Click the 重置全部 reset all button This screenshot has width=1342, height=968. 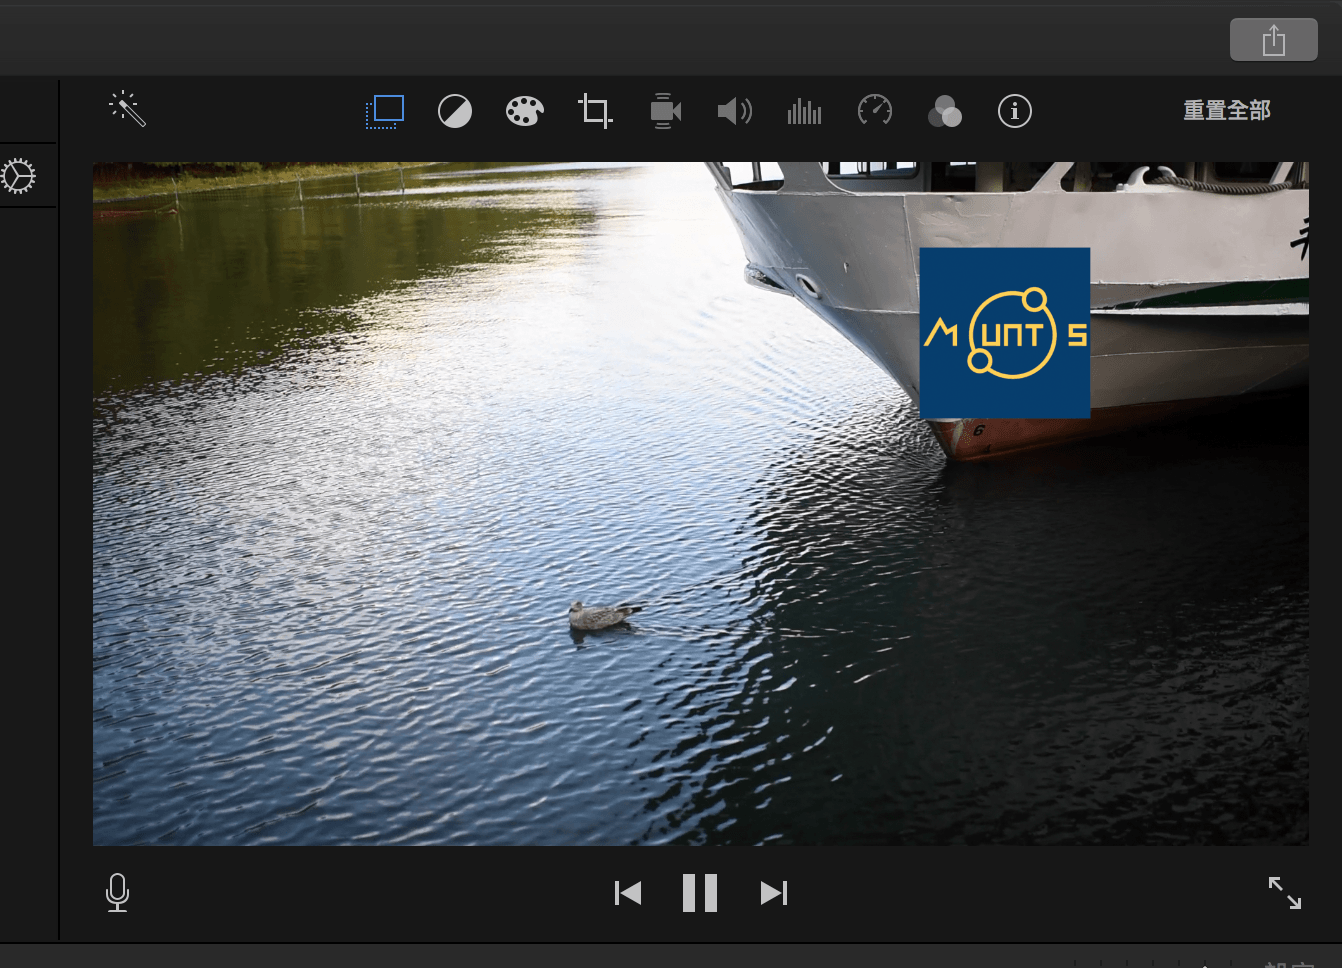[x=1227, y=111]
